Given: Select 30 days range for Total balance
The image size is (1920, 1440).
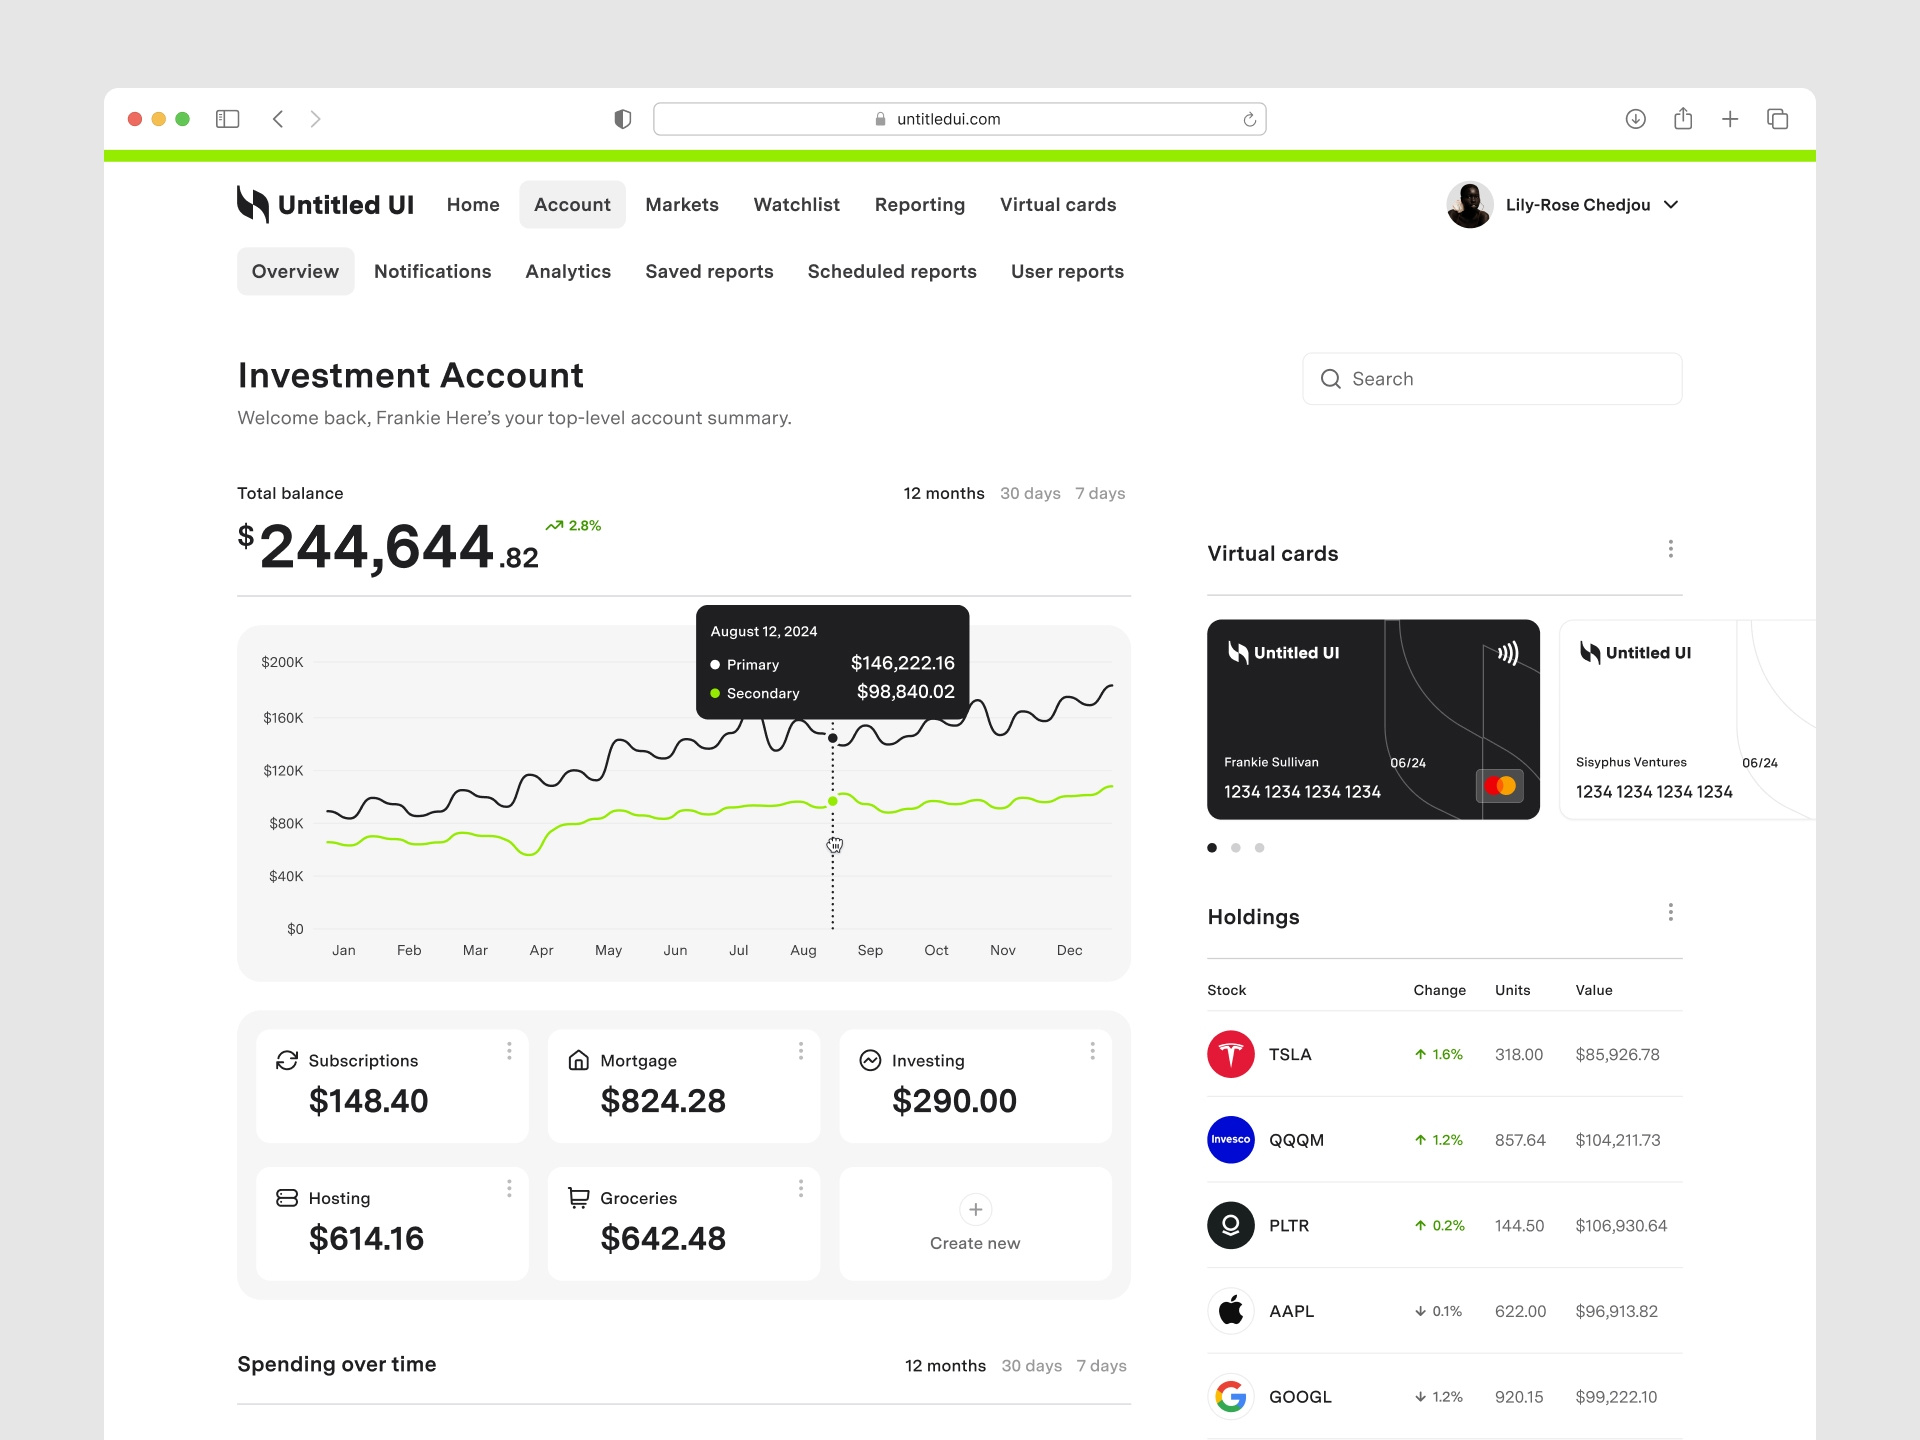Looking at the screenshot, I should [x=1030, y=493].
